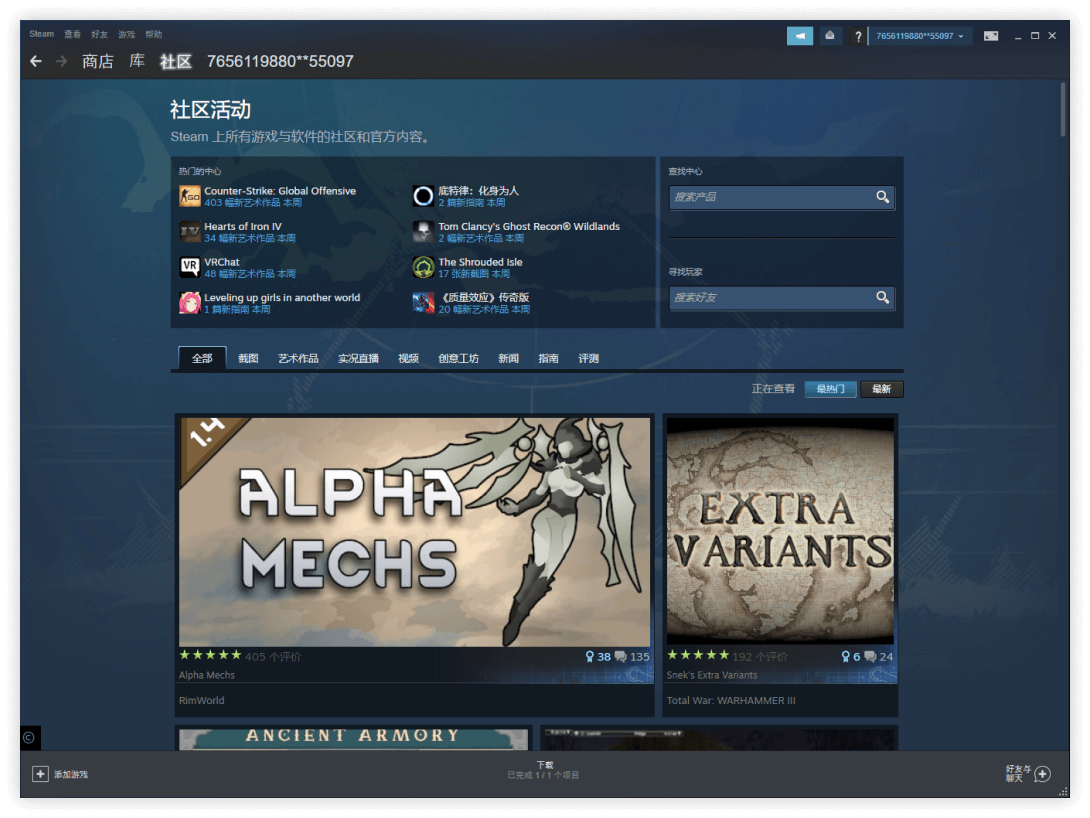Select the 最热门 sort option
Image resolution: width=1090 pixels, height=818 pixels.
(x=830, y=389)
